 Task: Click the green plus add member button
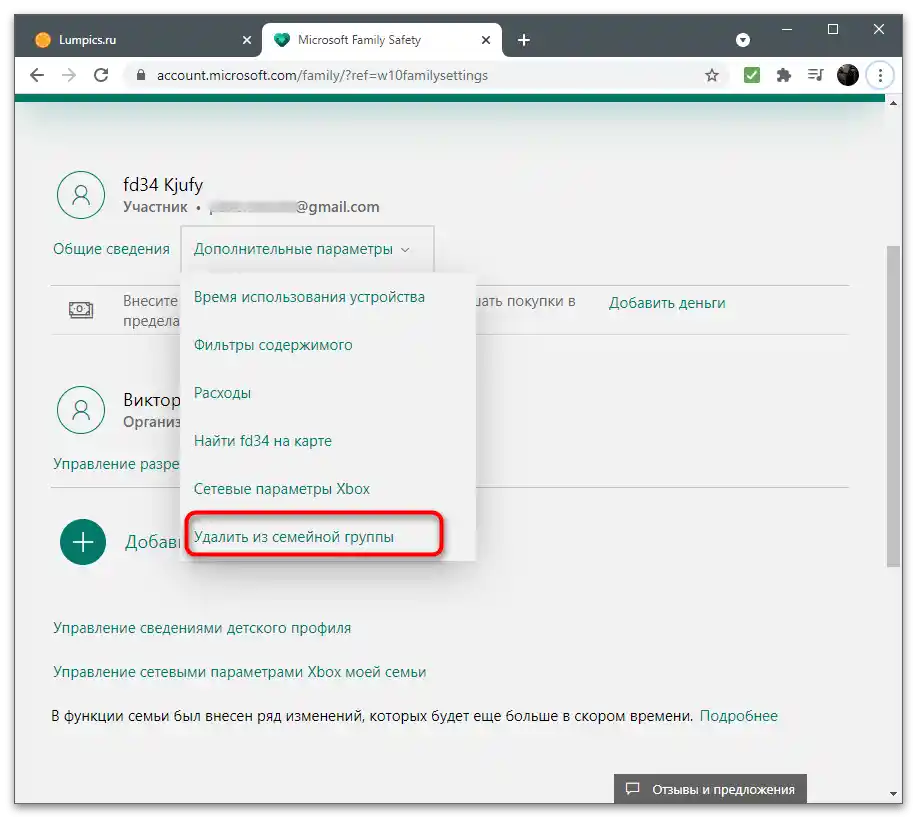pyautogui.click(x=83, y=542)
